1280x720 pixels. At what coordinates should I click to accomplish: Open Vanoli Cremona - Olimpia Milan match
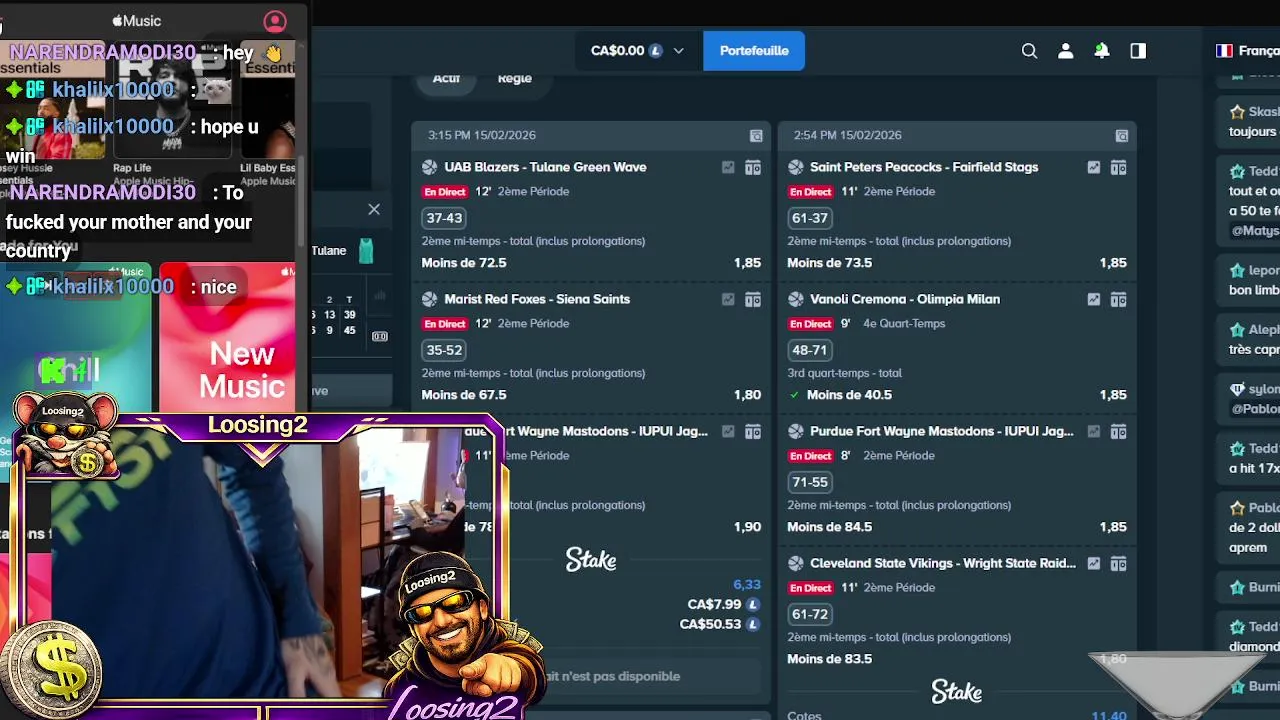click(905, 299)
